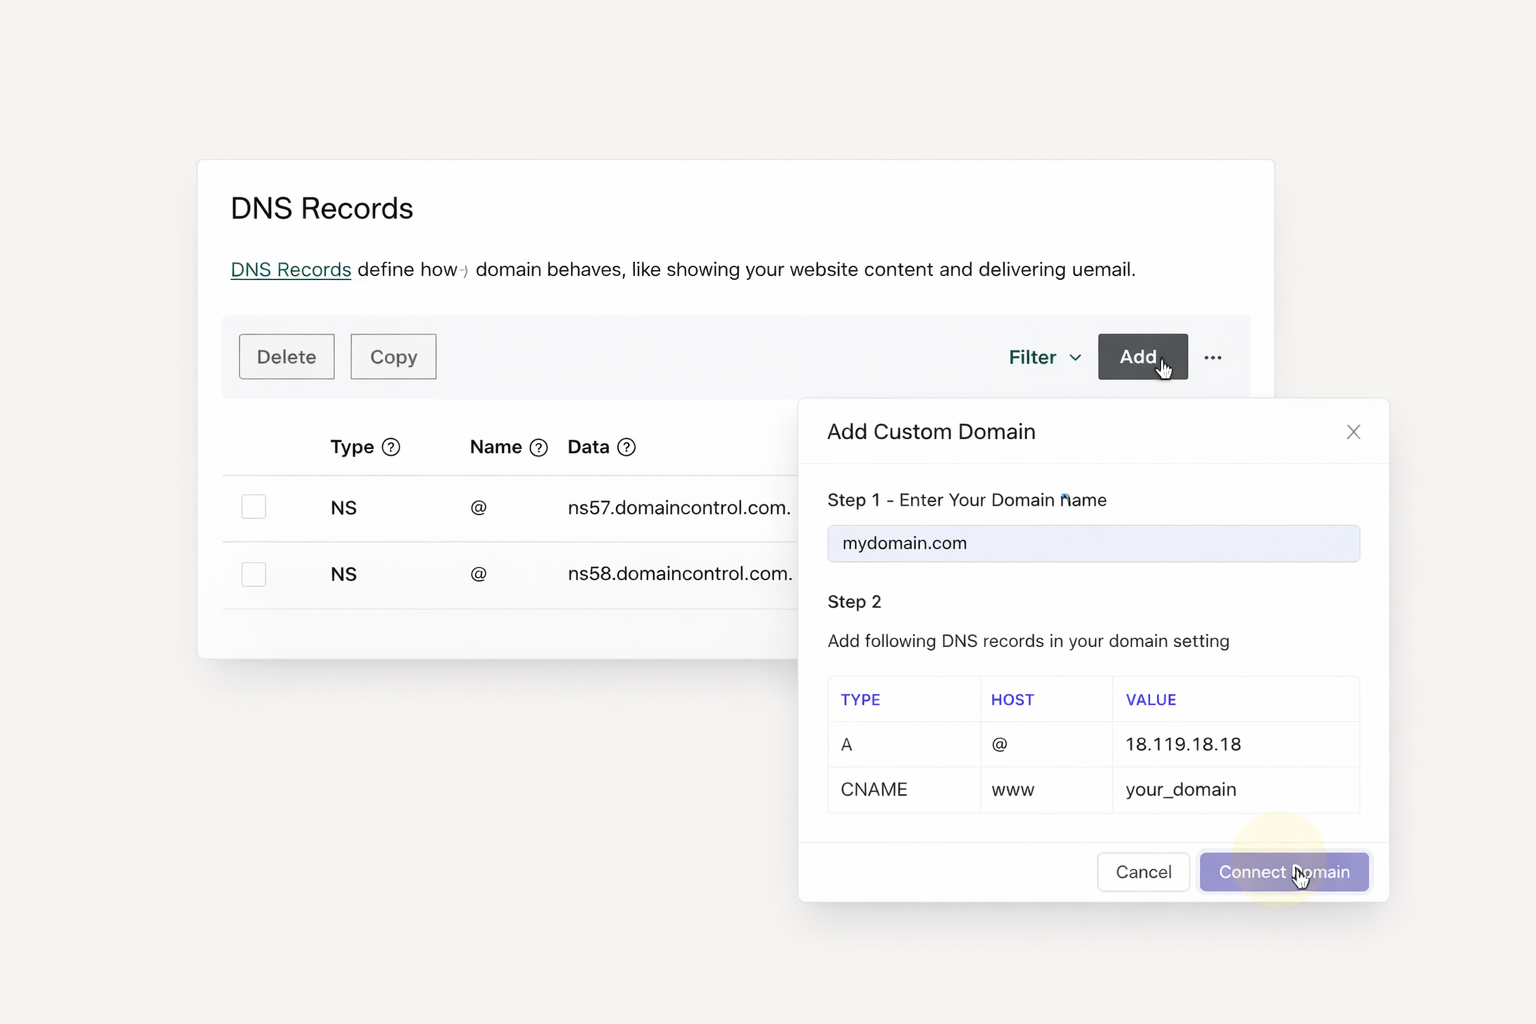Close the Add Custom Domain dialog
This screenshot has width=1536, height=1024.
(1353, 432)
